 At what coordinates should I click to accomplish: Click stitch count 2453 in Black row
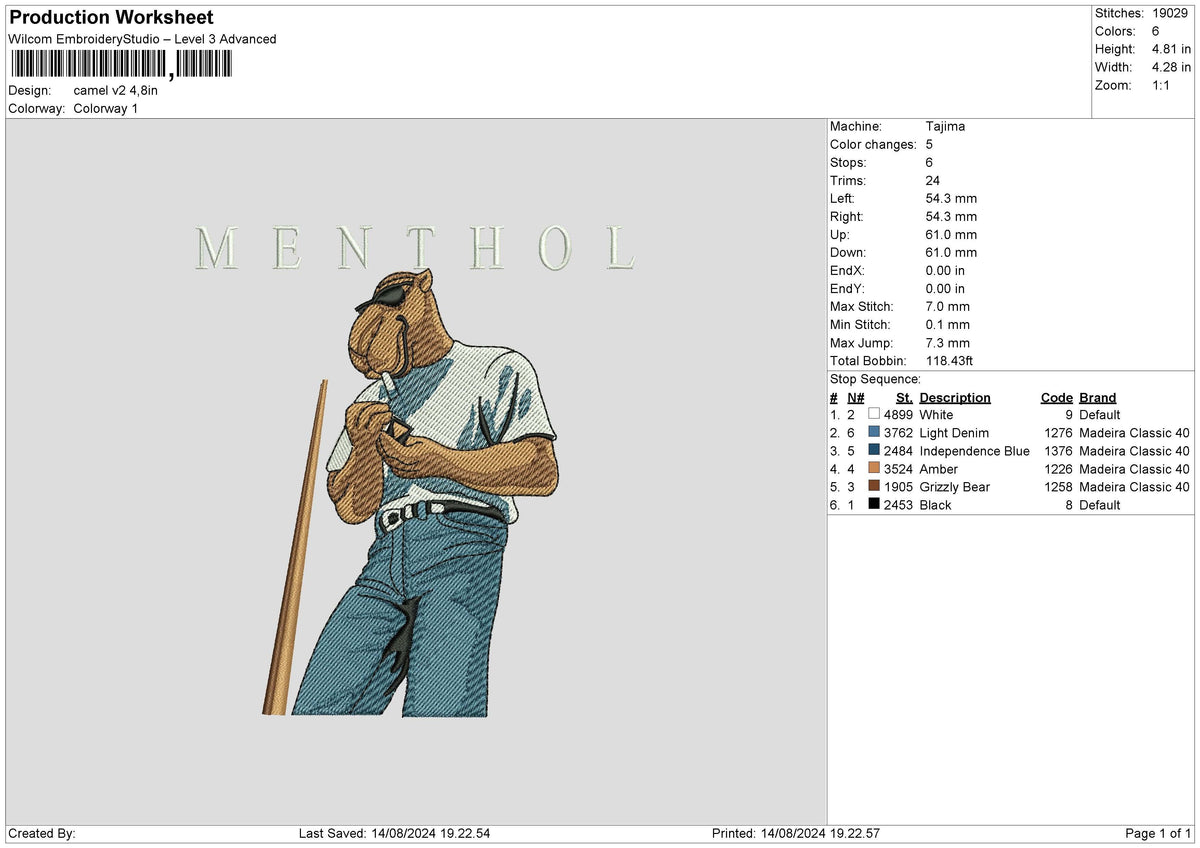click(898, 504)
